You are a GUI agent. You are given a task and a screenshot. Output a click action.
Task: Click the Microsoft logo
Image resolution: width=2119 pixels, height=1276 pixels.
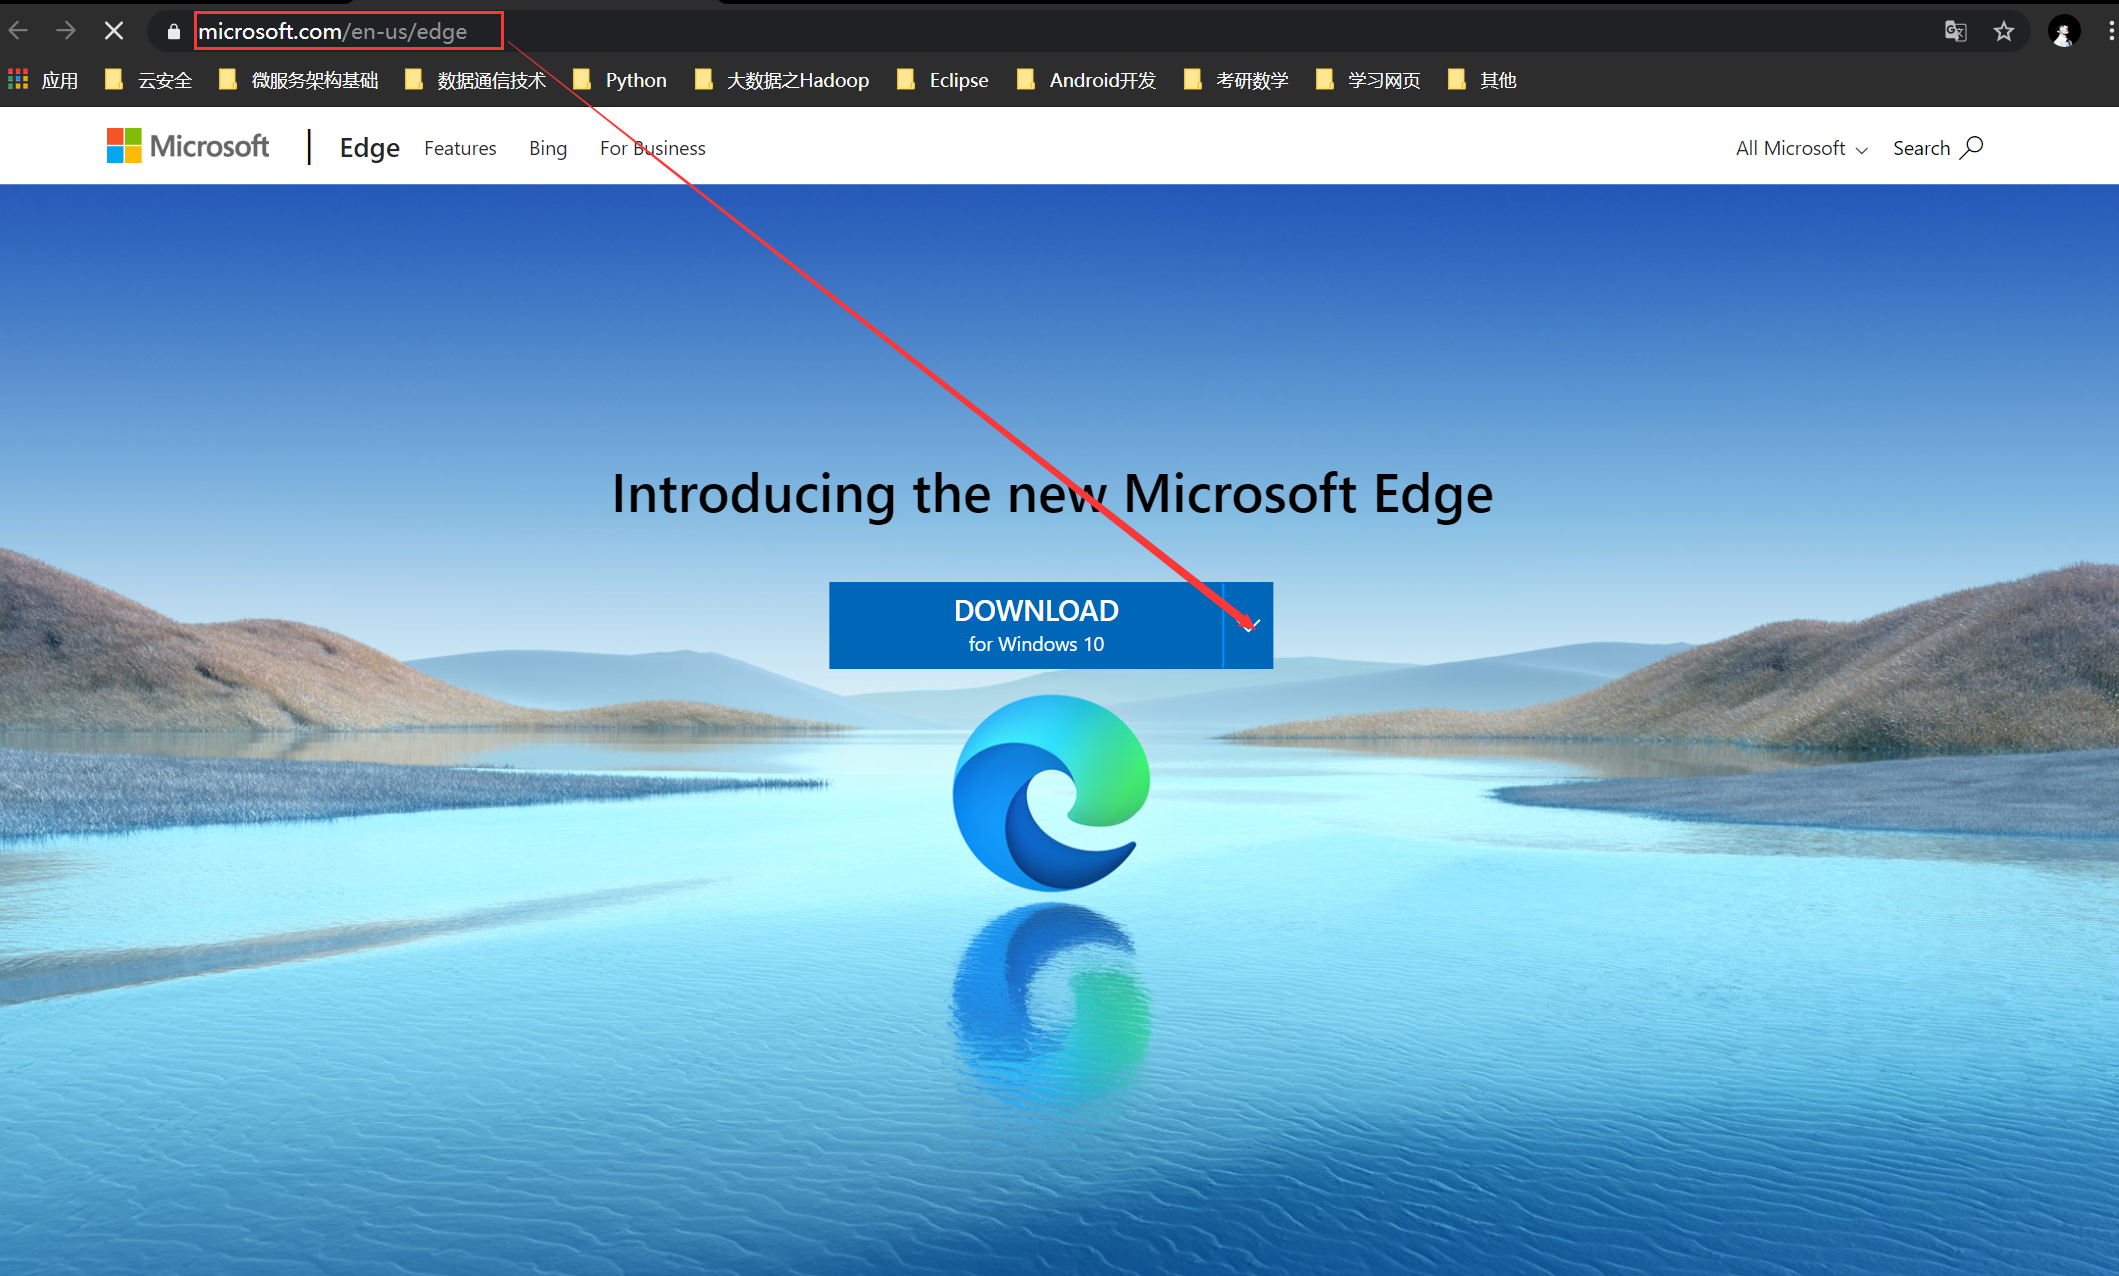point(188,145)
